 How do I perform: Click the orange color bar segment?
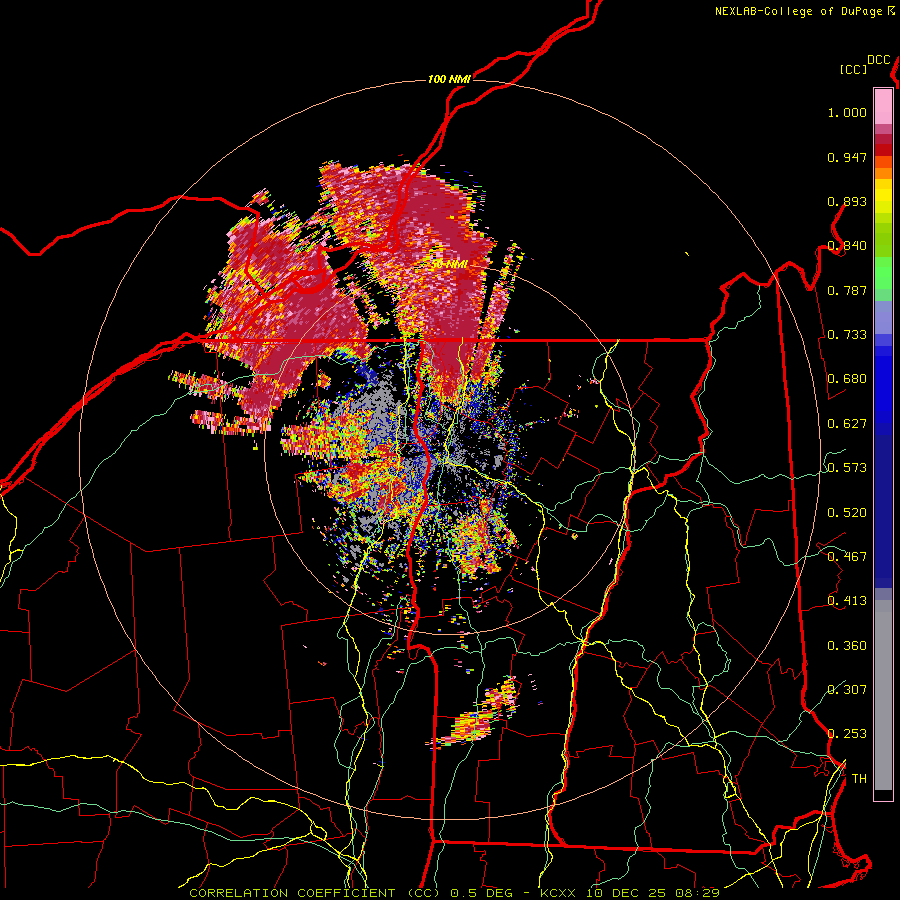883,173
